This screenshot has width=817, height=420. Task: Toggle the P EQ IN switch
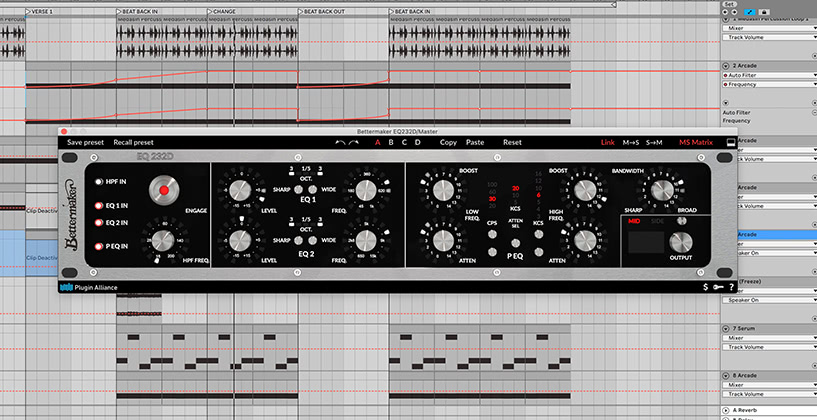pyautogui.click(x=98, y=246)
